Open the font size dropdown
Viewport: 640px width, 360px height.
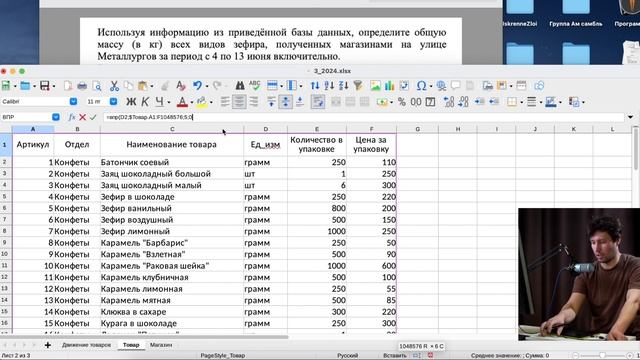(113, 101)
